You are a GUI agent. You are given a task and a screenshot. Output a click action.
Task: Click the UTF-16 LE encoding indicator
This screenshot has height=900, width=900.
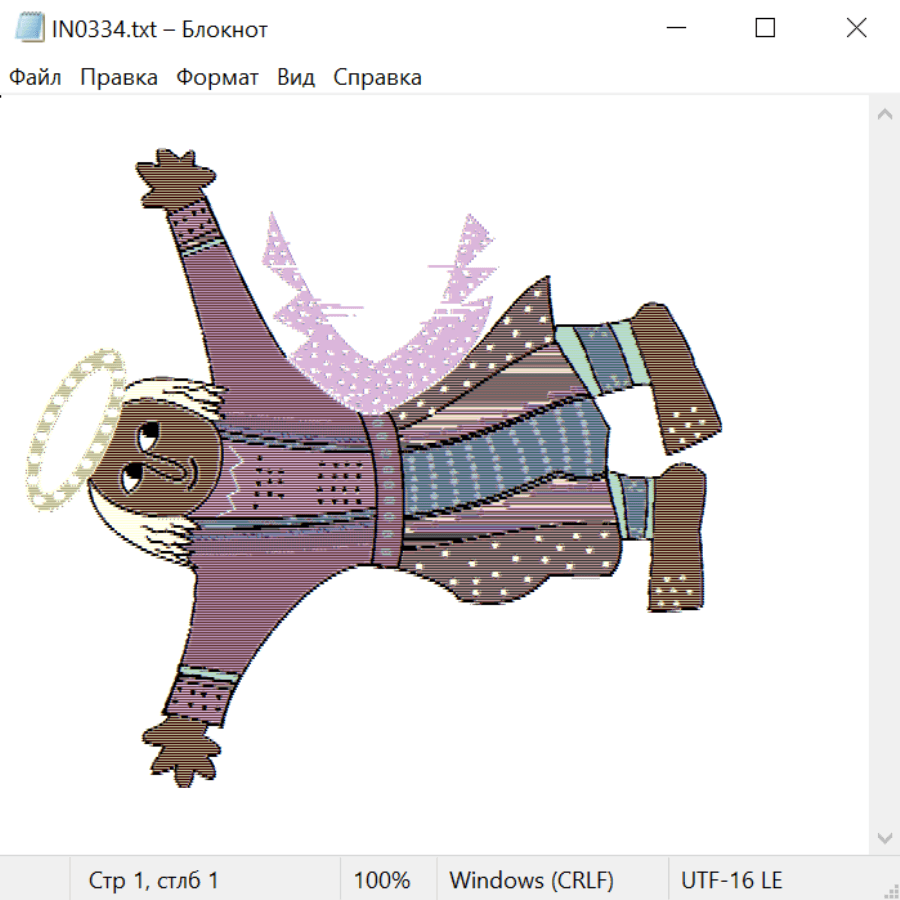(731, 881)
